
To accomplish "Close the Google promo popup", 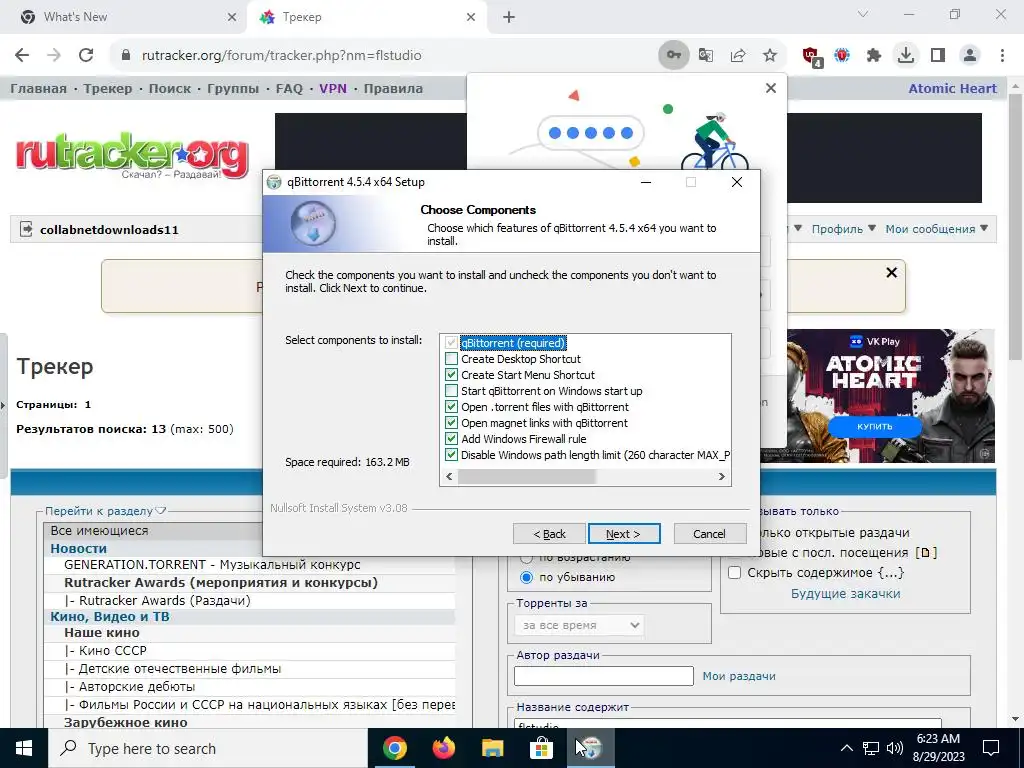I will coord(771,88).
